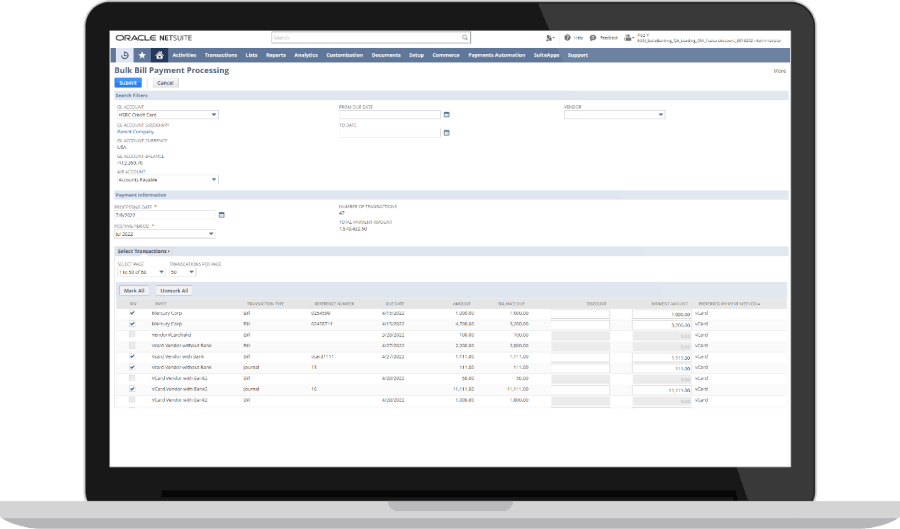Open the Processing Date calendar picker

(222, 215)
